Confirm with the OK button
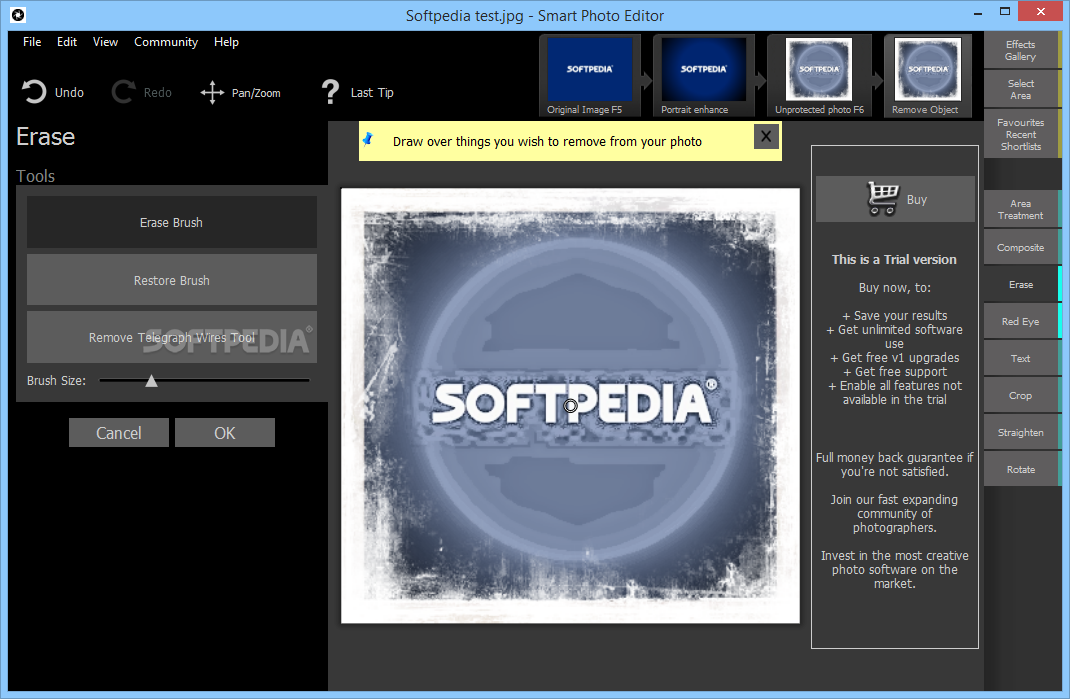Image resolution: width=1070 pixels, height=699 pixels. [x=225, y=433]
